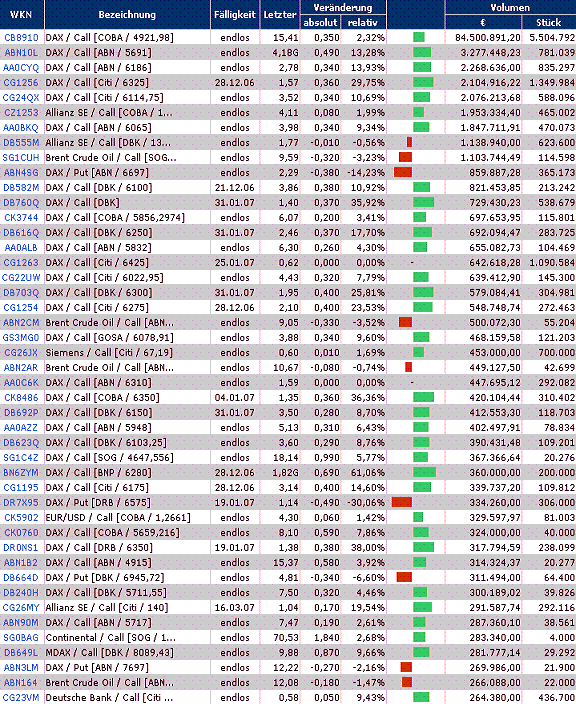
Task: Click volume value 84.500.891,20
Action: pyautogui.click(x=488, y=38)
